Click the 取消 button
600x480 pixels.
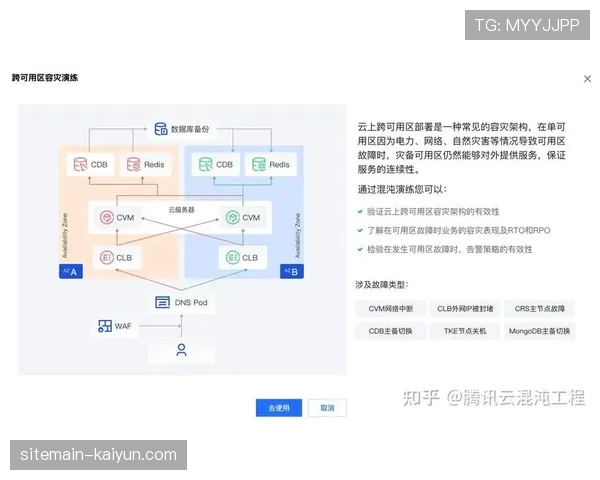[327, 408]
